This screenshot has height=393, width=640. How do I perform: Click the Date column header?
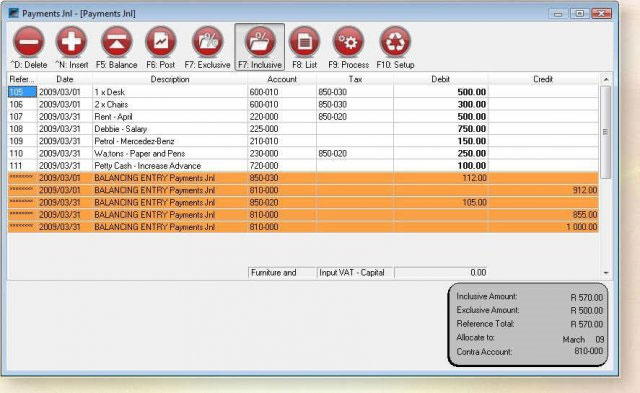(x=64, y=79)
